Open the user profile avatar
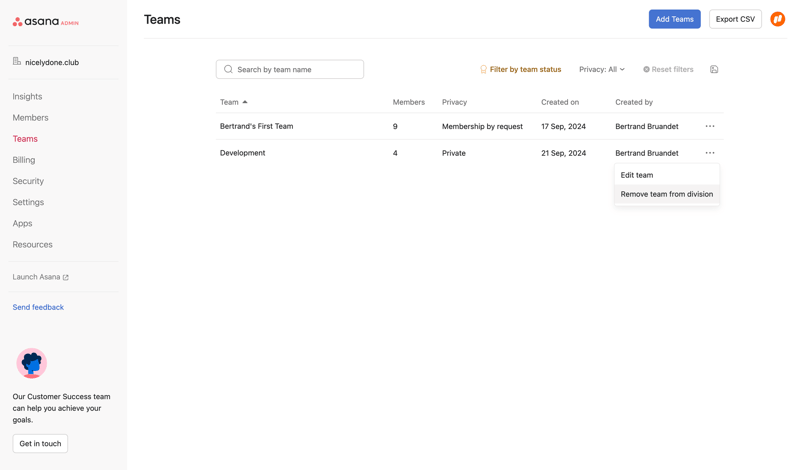 tap(778, 19)
